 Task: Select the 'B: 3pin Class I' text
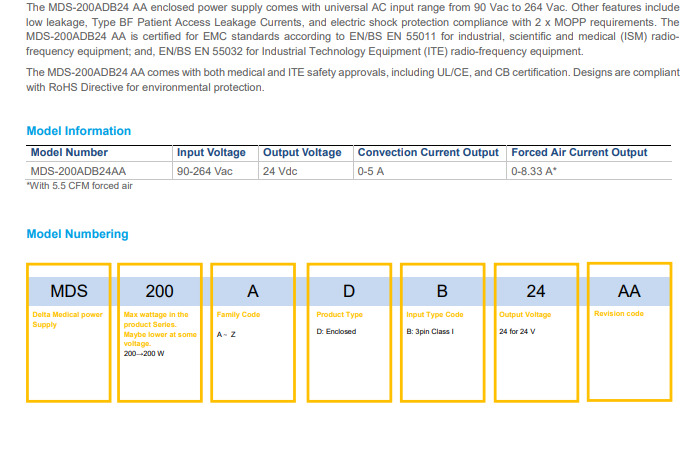430,330
